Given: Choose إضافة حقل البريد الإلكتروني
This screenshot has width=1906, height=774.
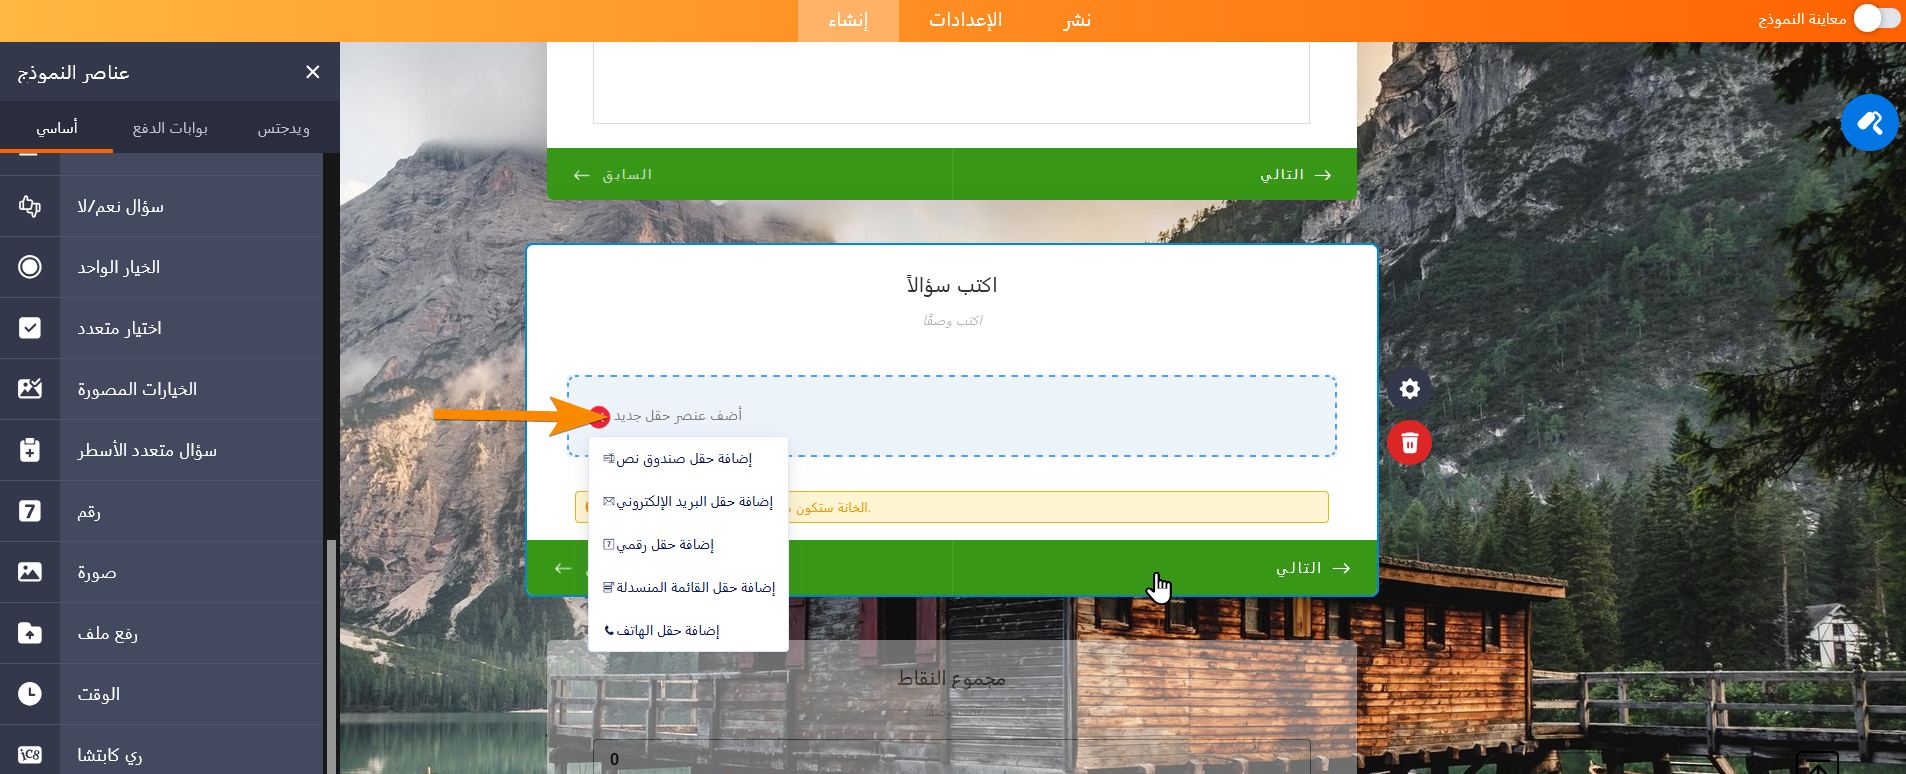Looking at the screenshot, I should coord(688,502).
